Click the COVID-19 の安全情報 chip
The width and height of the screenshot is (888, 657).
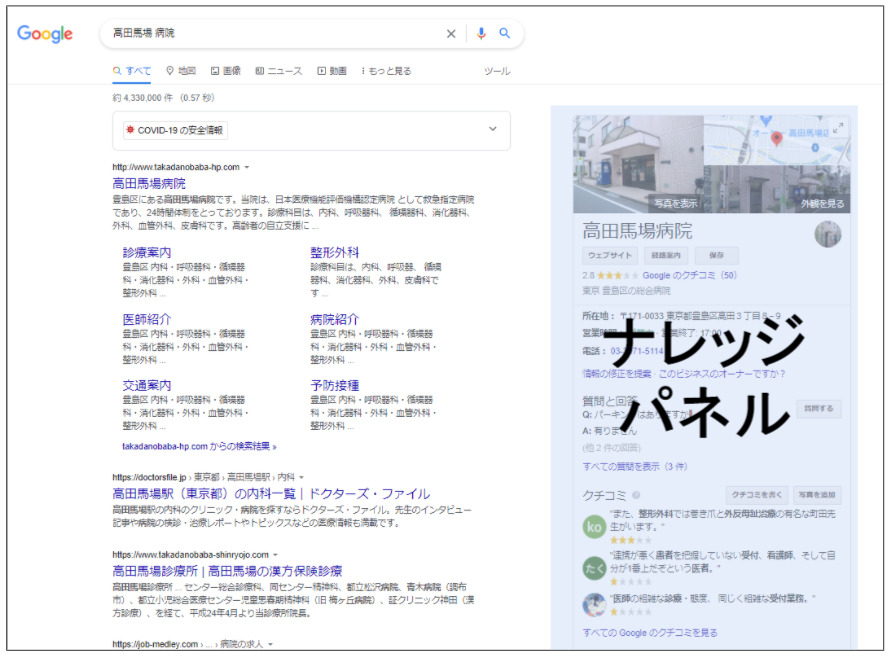point(174,130)
